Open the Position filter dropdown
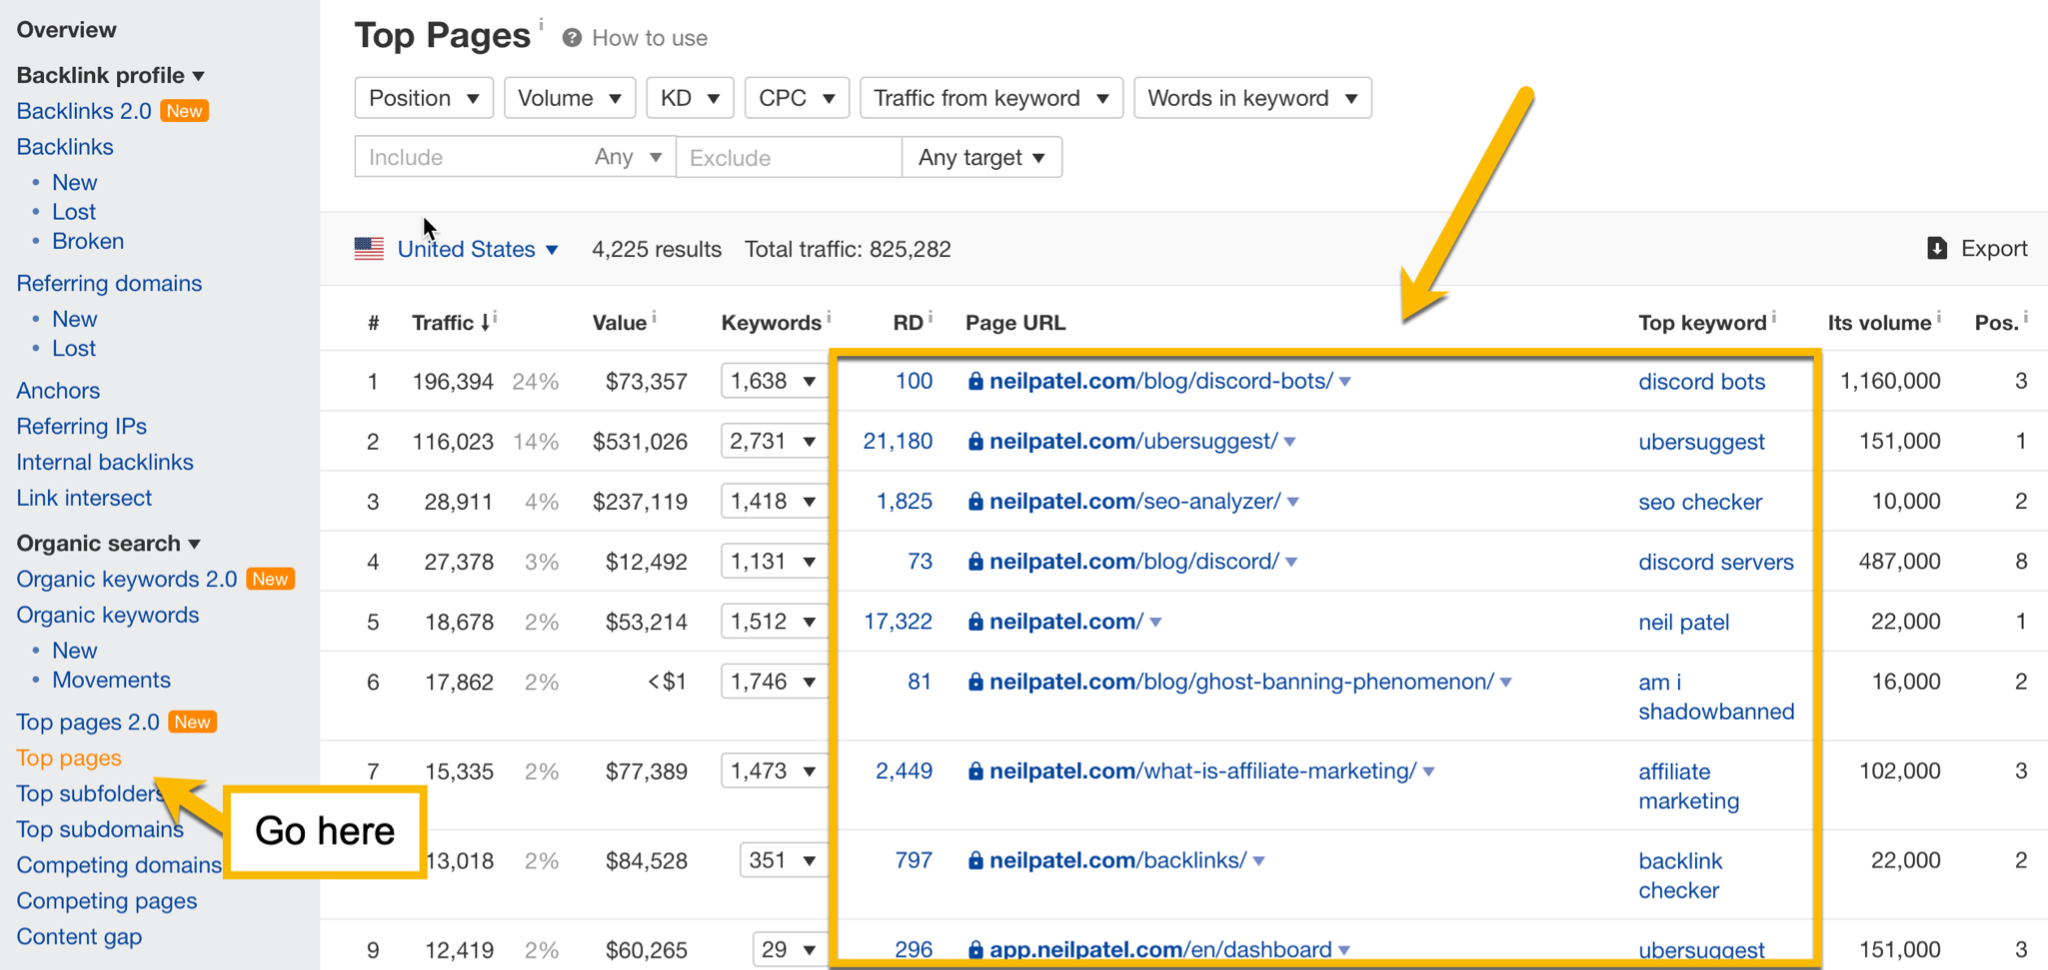The image size is (2048, 970). pyautogui.click(x=424, y=98)
